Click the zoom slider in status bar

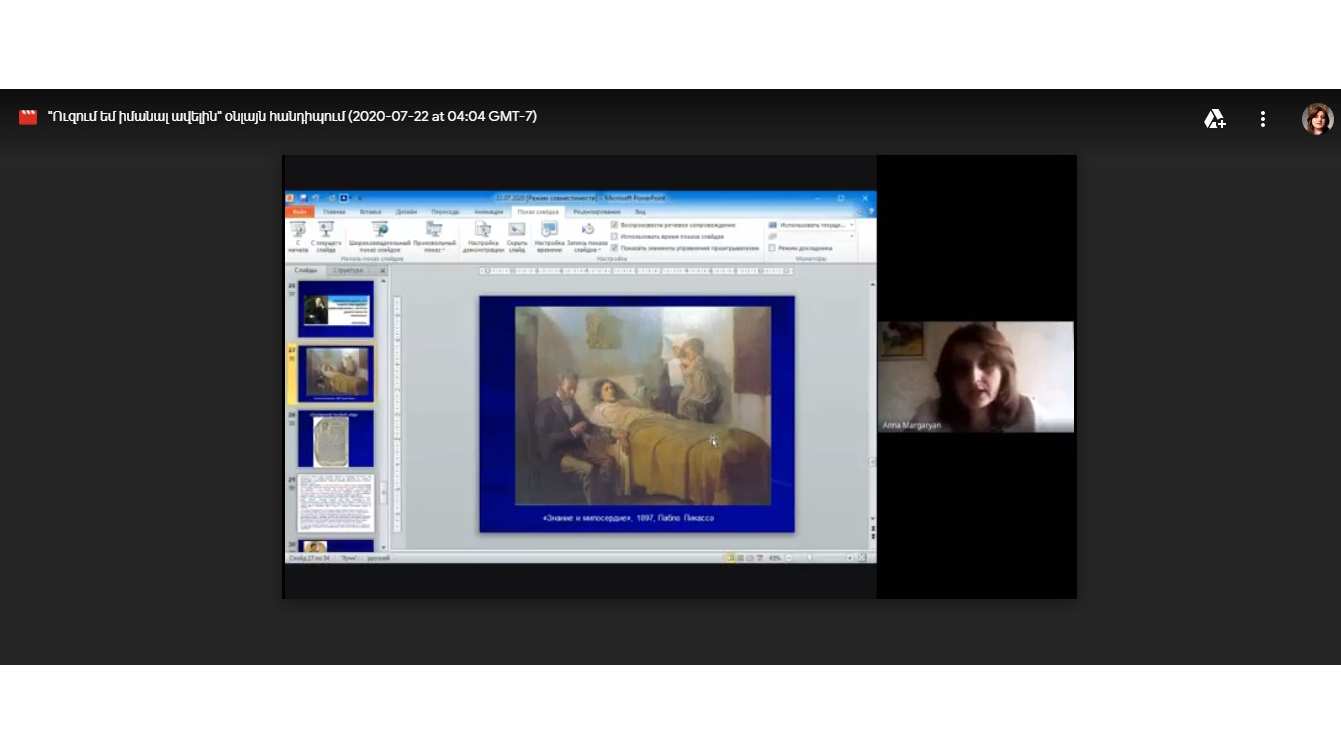809,558
